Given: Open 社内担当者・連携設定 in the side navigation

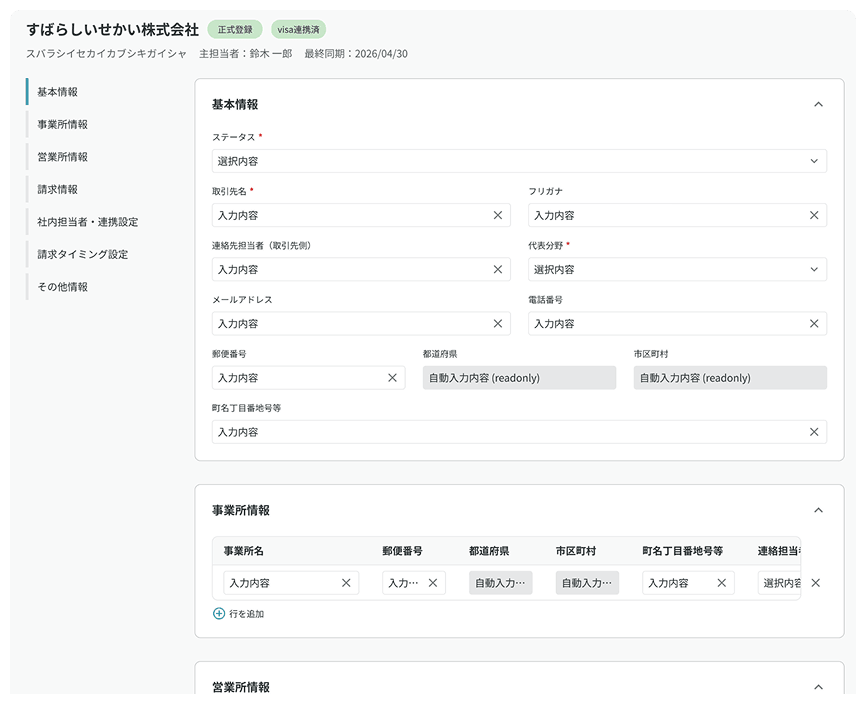Looking at the screenshot, I should [88, 222].
